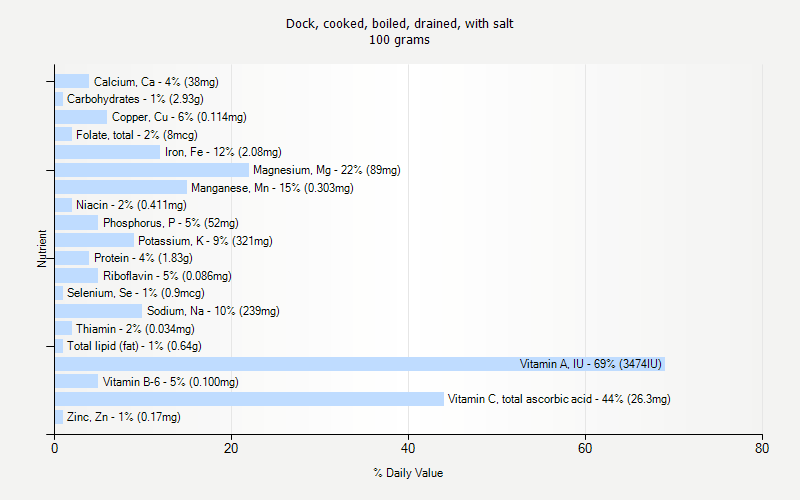Click the Vitamin B-6 label

coord(170,382)
